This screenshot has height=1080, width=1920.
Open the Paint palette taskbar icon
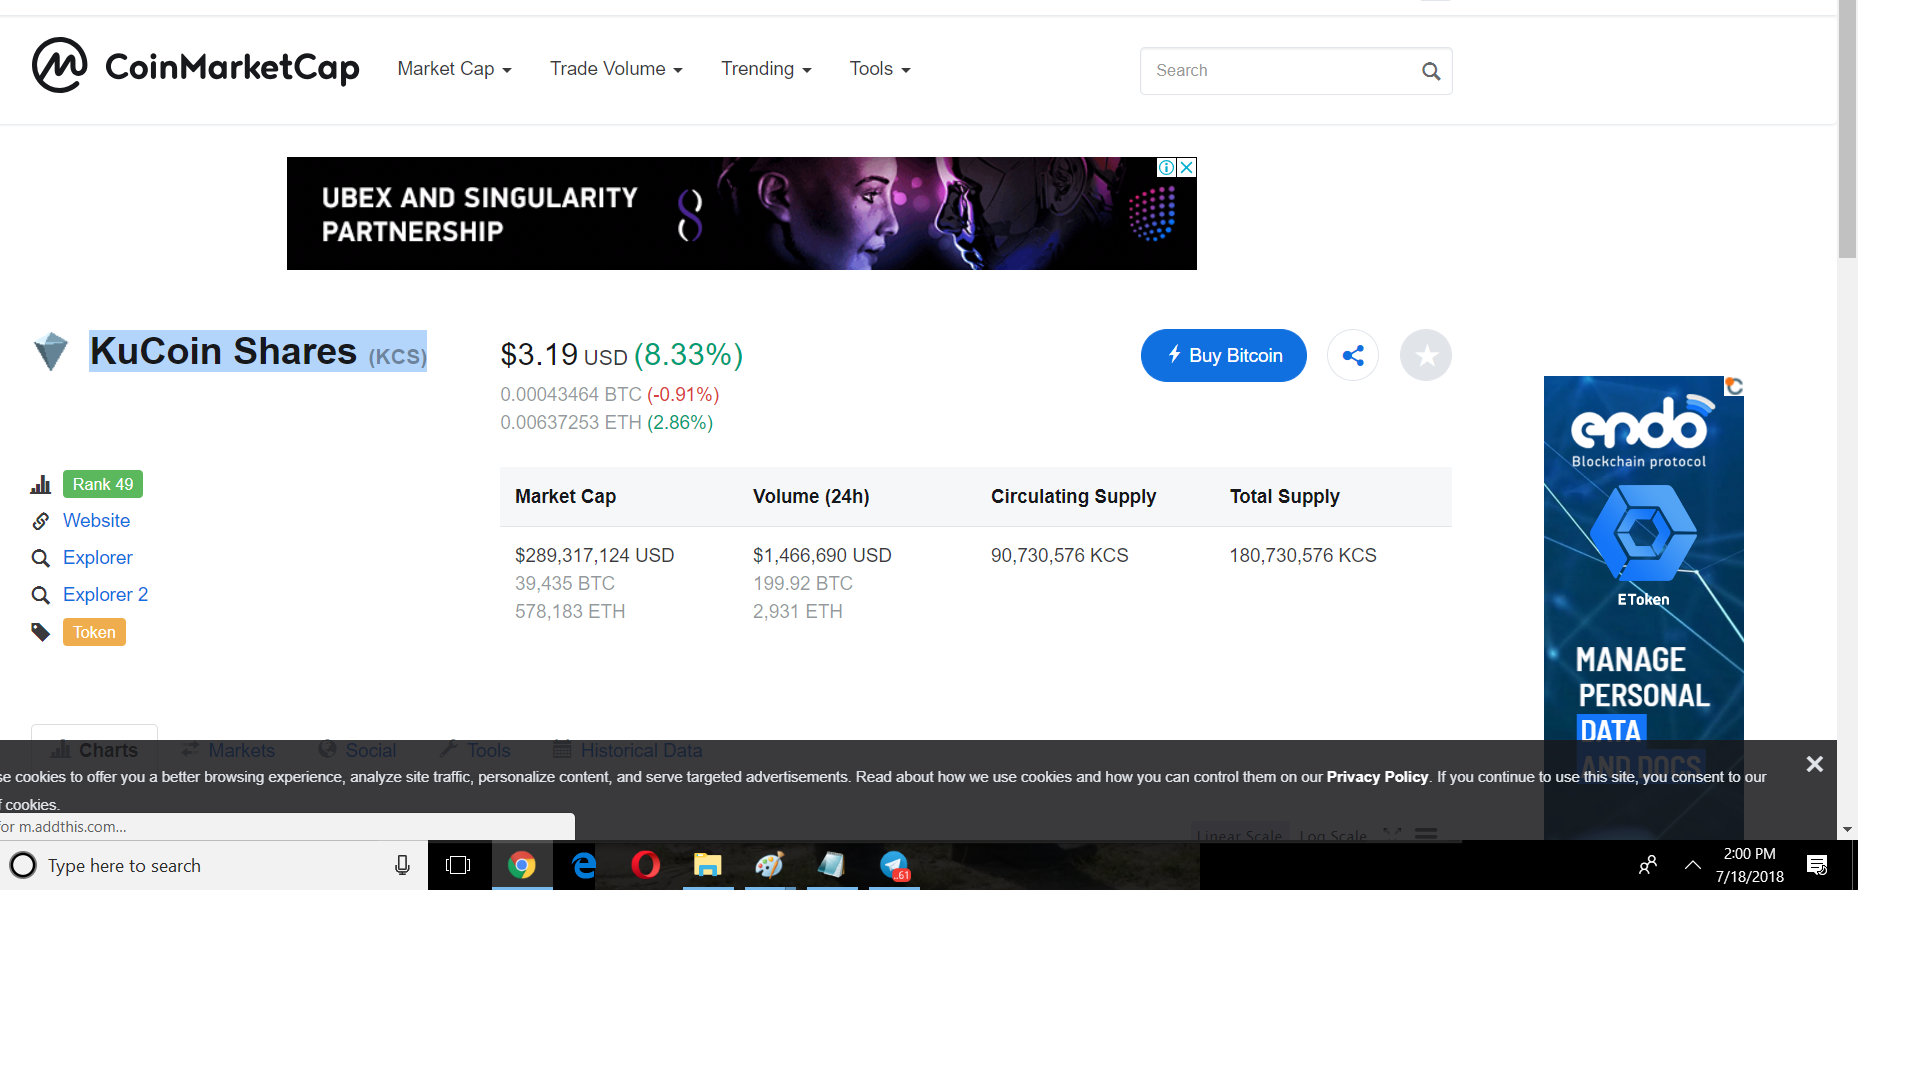click(x=770, y=865)
